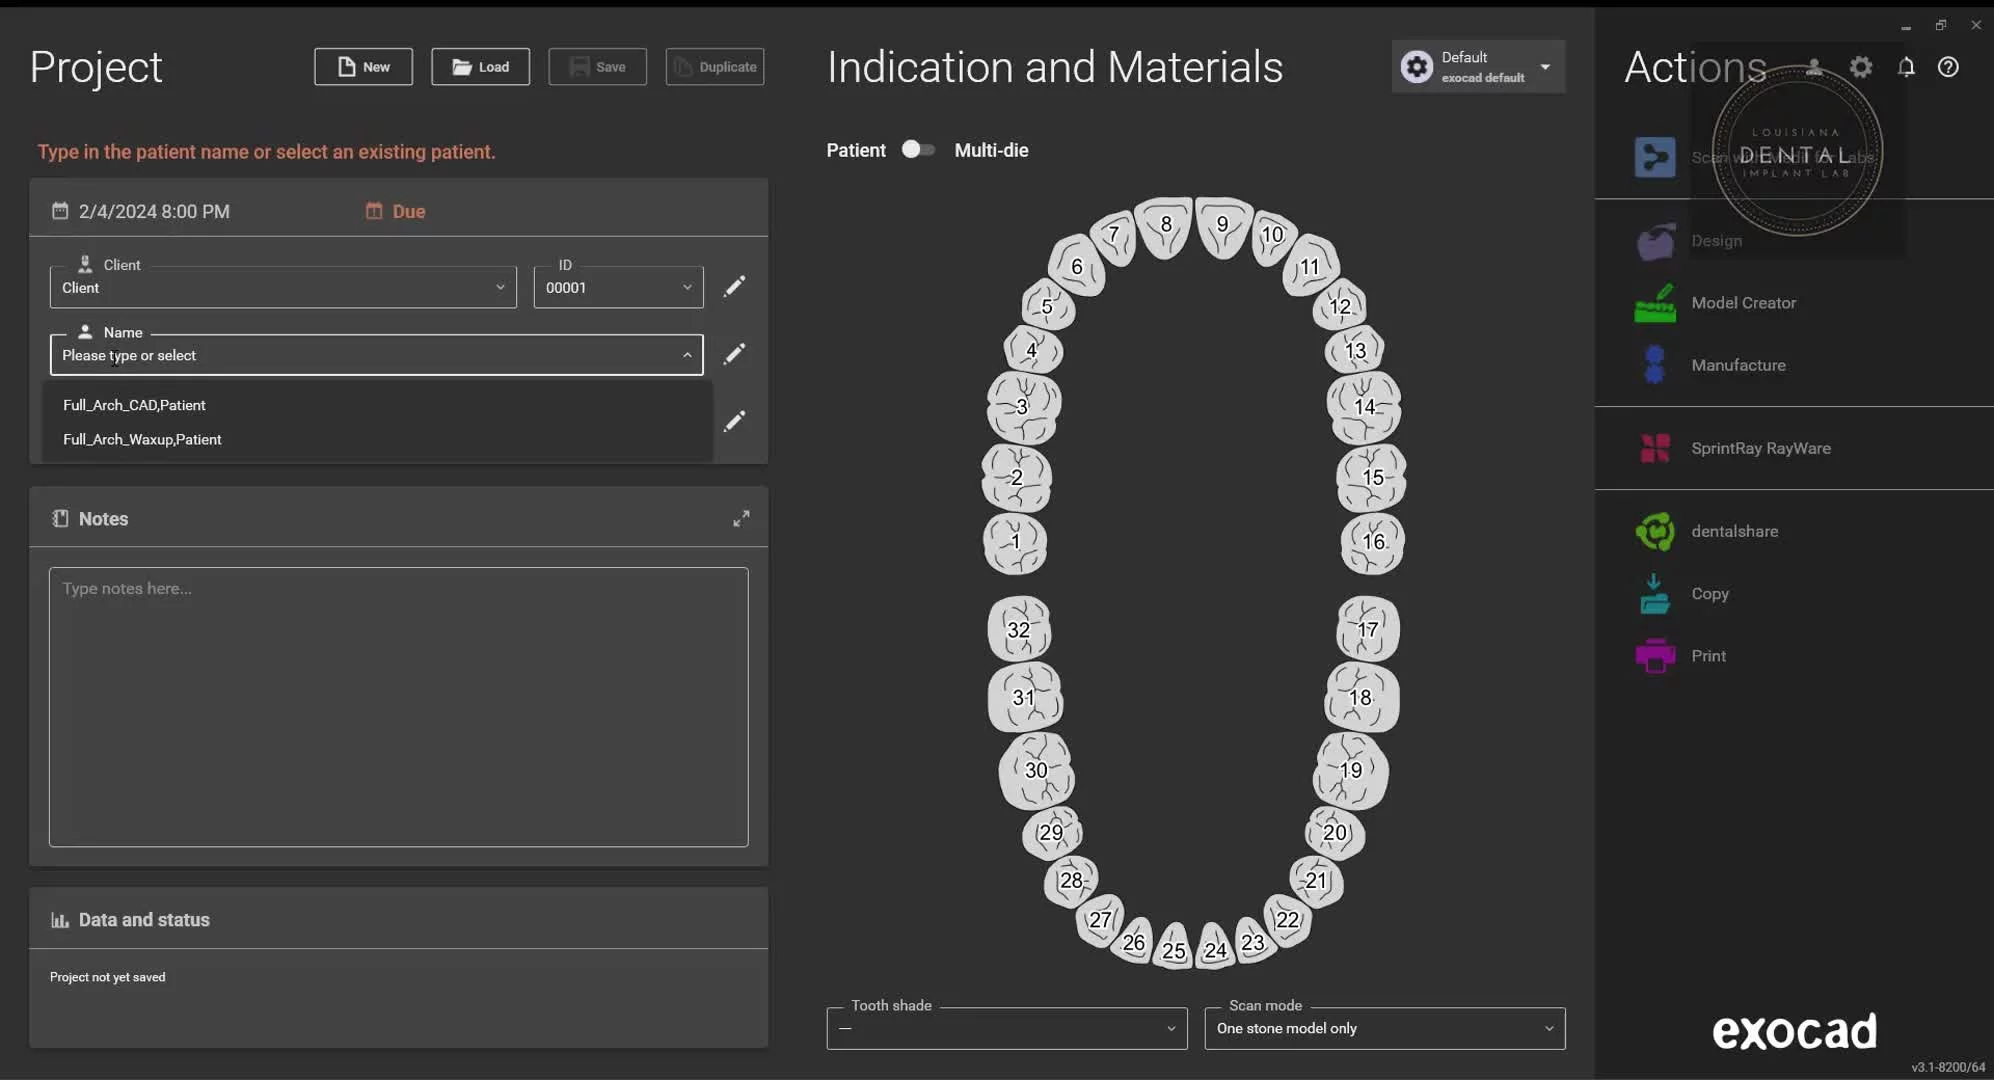This screenshot has width=1994, height=1080.
Task: Edit patient name with the pencil icon
Action: click(x=734, y=354)
